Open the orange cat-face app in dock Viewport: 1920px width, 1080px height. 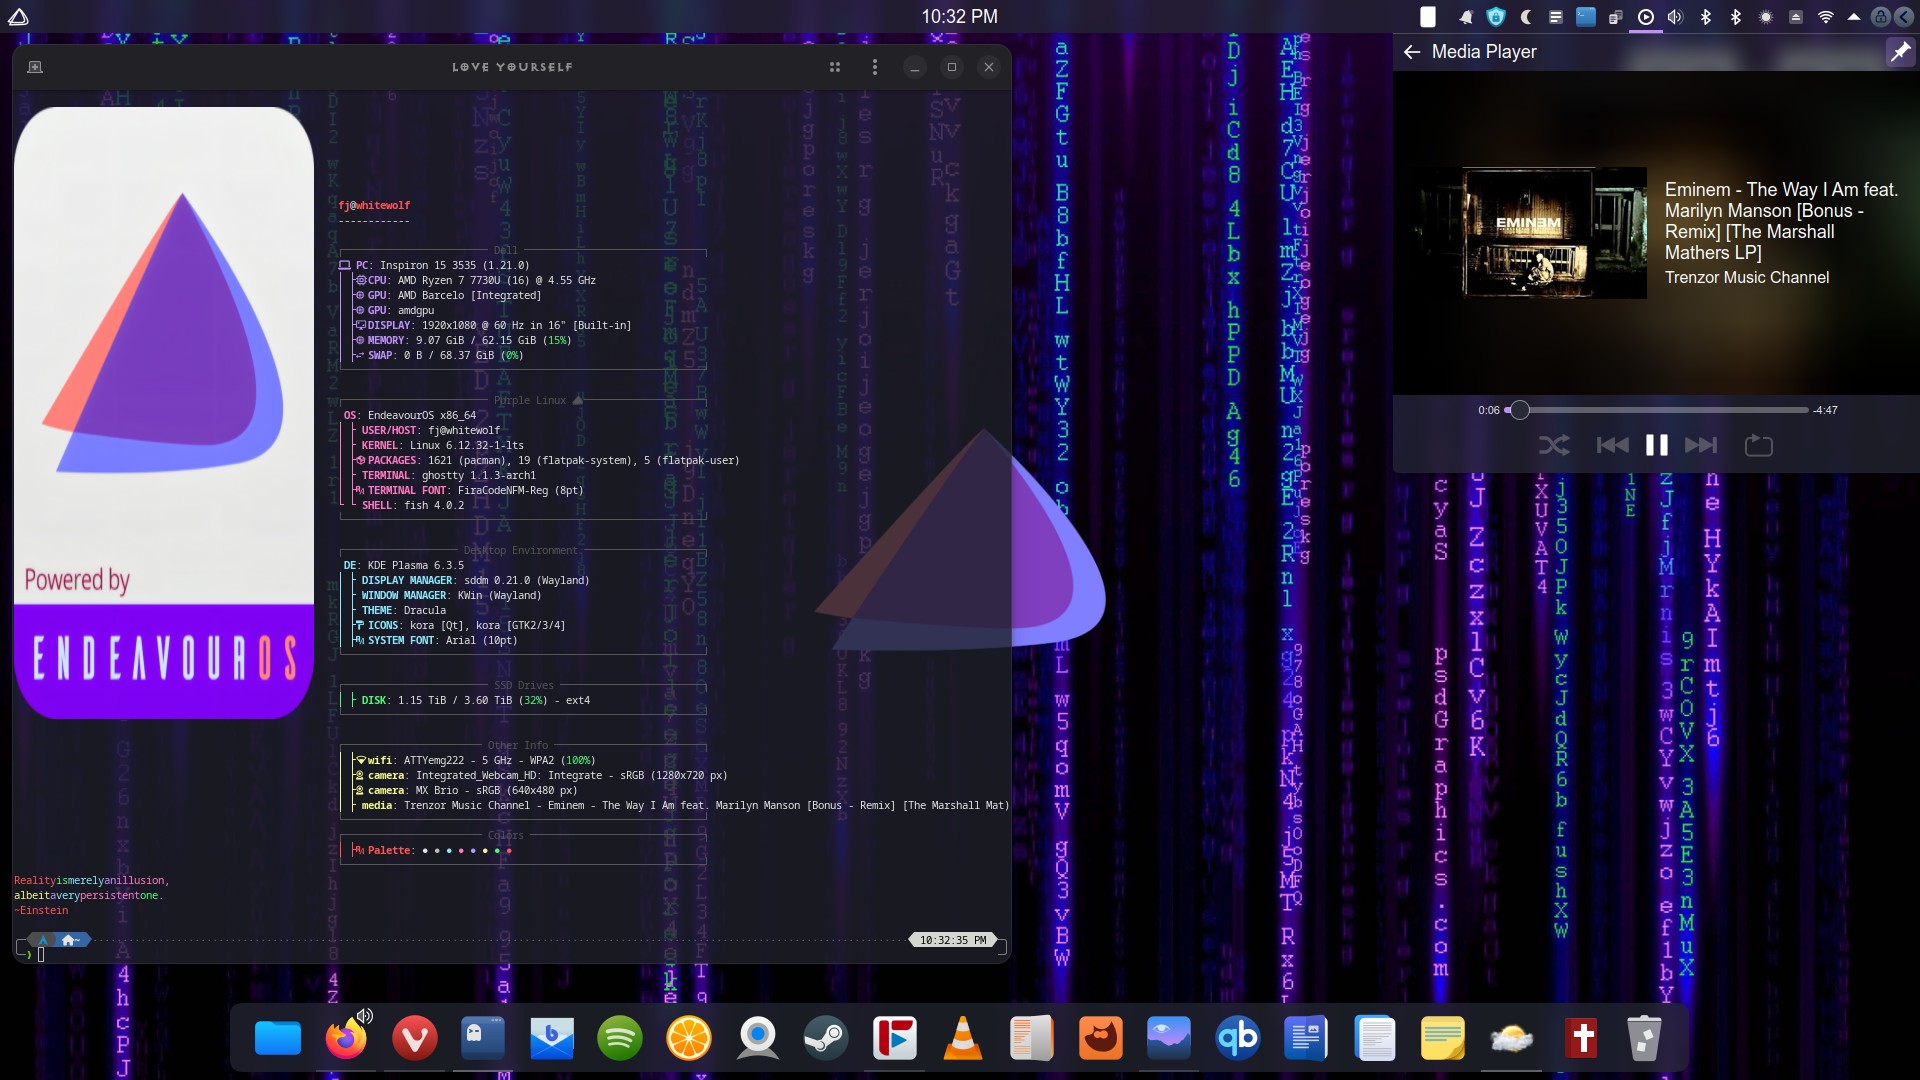(1100, 1039)
